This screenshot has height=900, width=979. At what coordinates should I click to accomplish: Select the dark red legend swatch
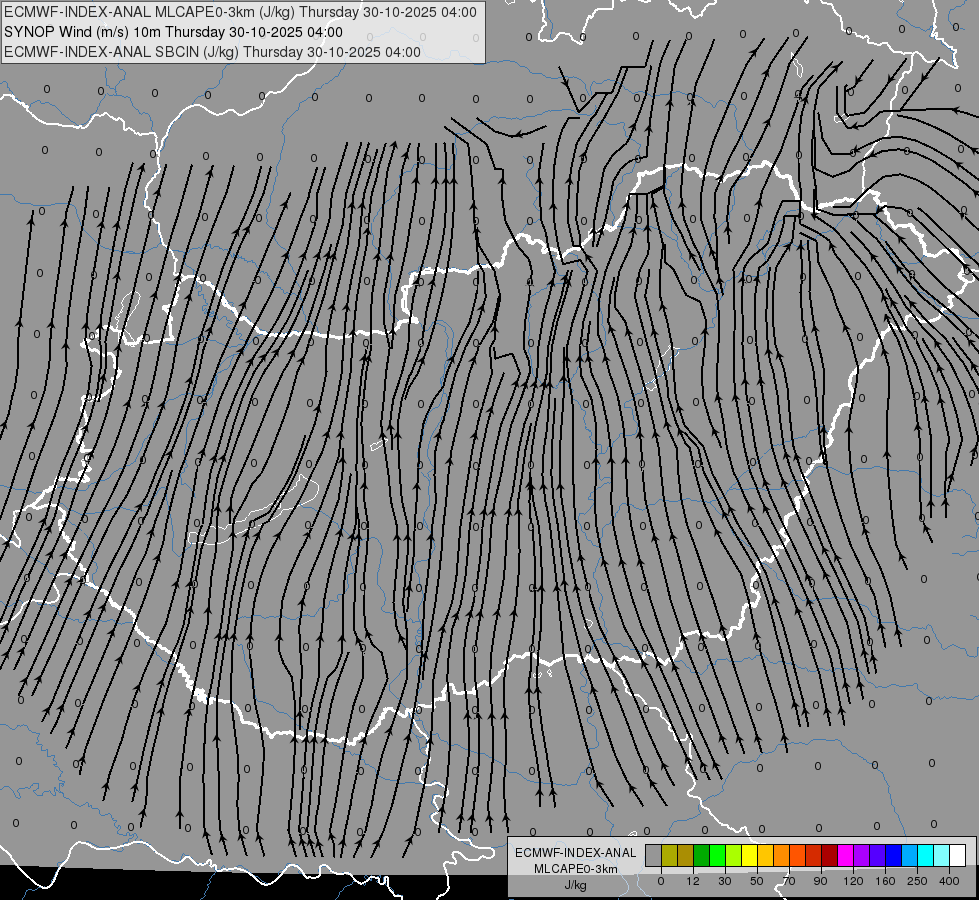[830, 855]
